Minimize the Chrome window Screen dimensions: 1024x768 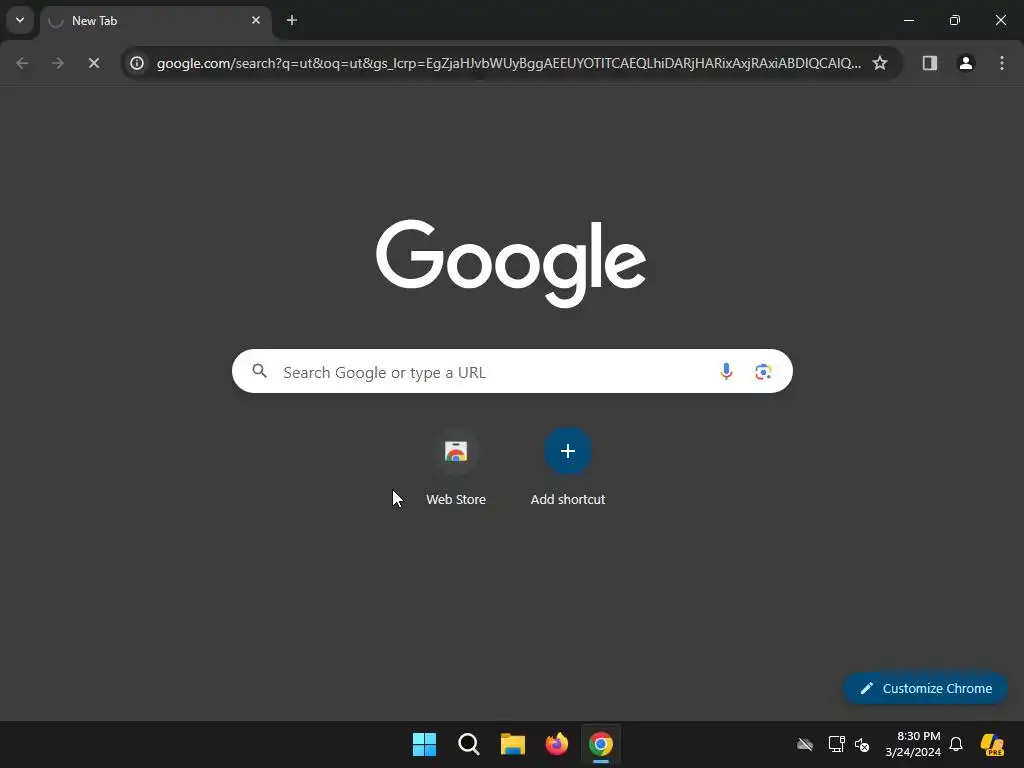(908, 20)
